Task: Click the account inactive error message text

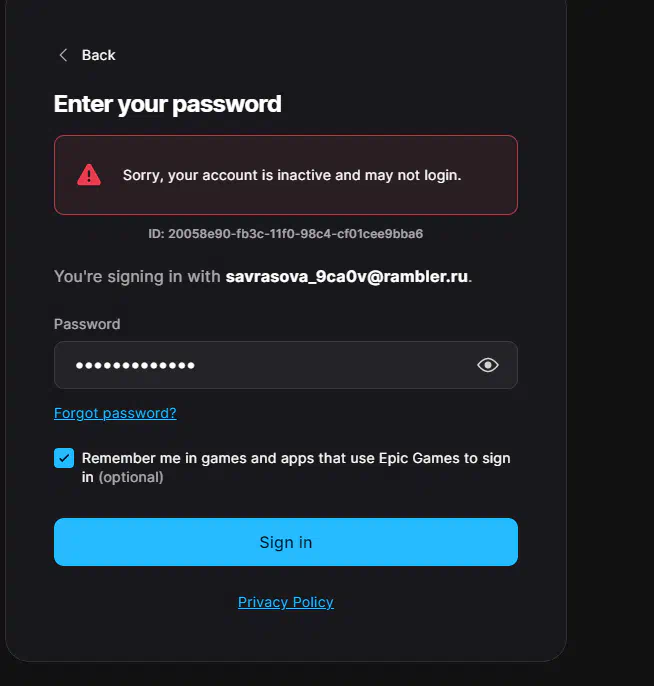Action: pos(292,175)
